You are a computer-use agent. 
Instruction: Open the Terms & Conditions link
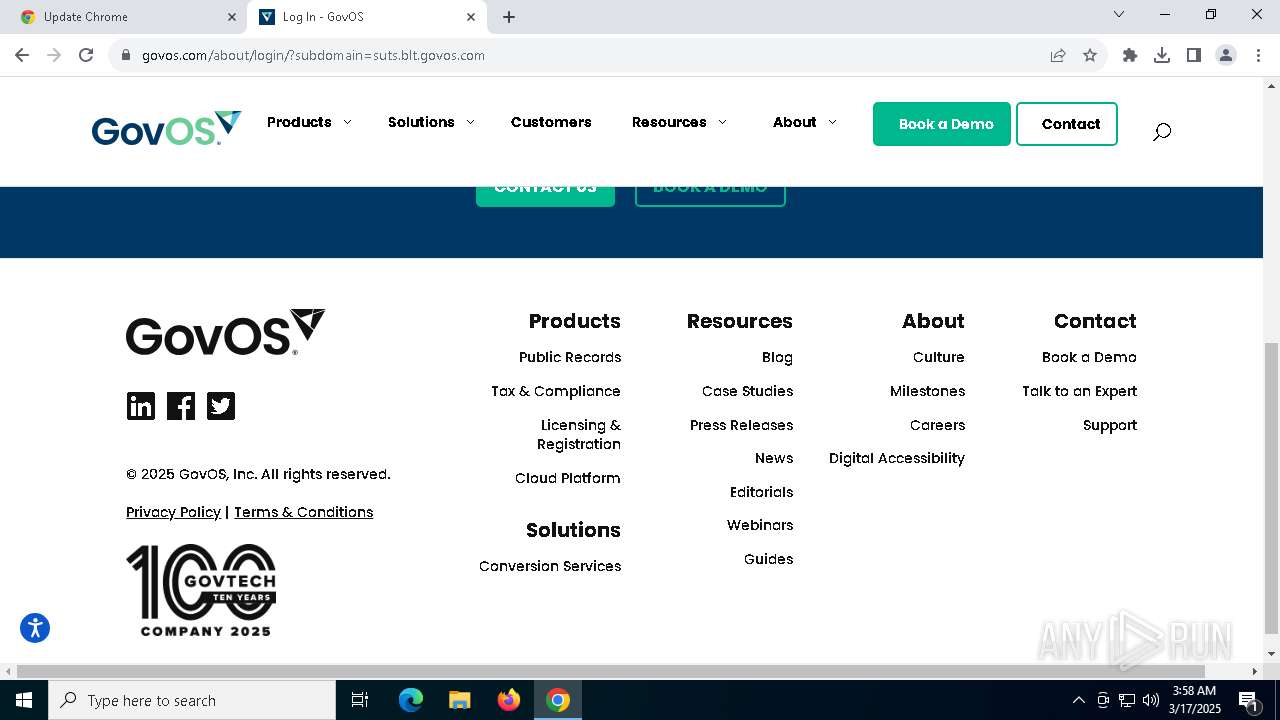303,512
